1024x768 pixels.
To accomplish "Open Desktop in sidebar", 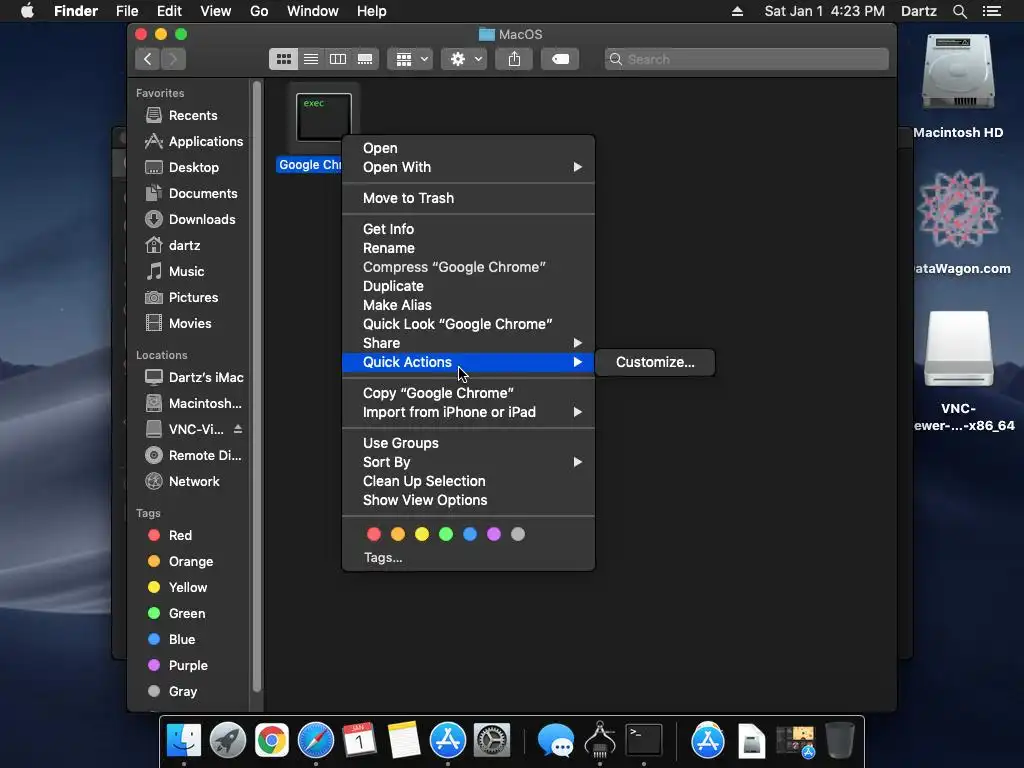I will (182, 167).
